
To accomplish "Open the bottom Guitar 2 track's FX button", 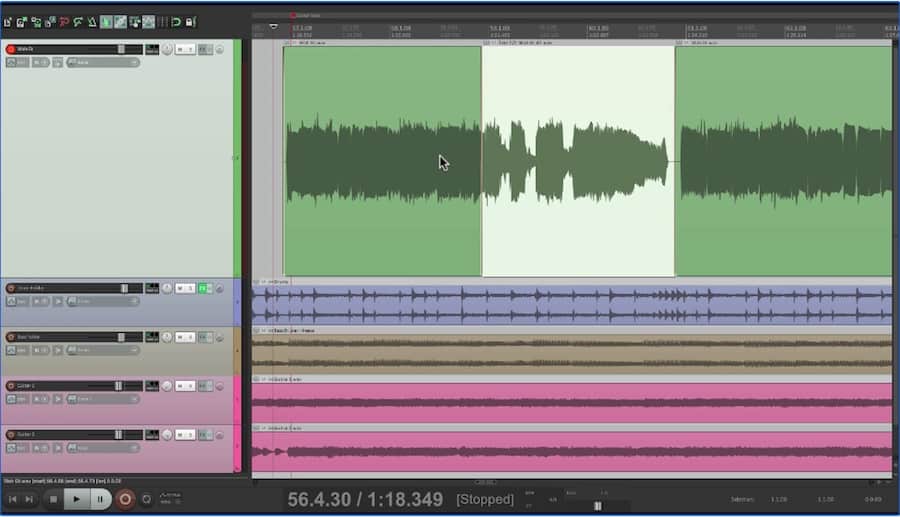I will pyautogui.click(x=203, y=434).
